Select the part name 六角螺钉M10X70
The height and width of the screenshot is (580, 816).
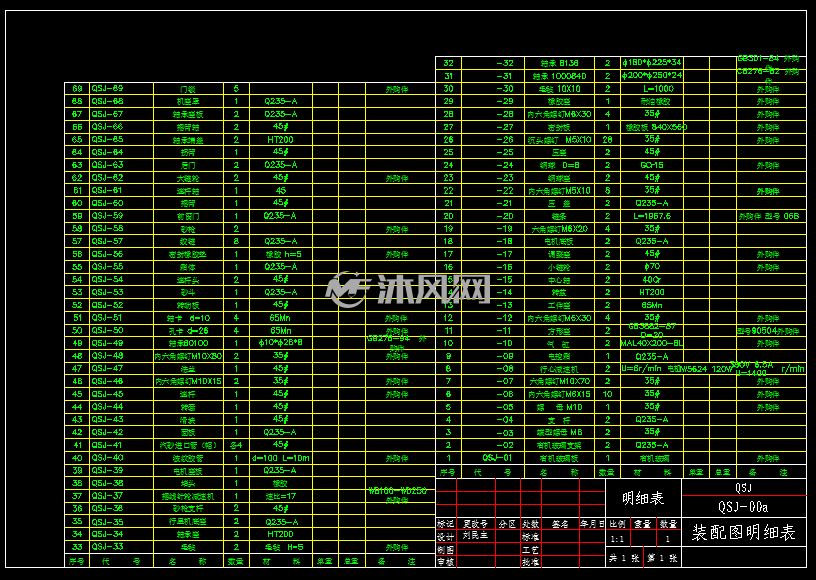point(559,381)
